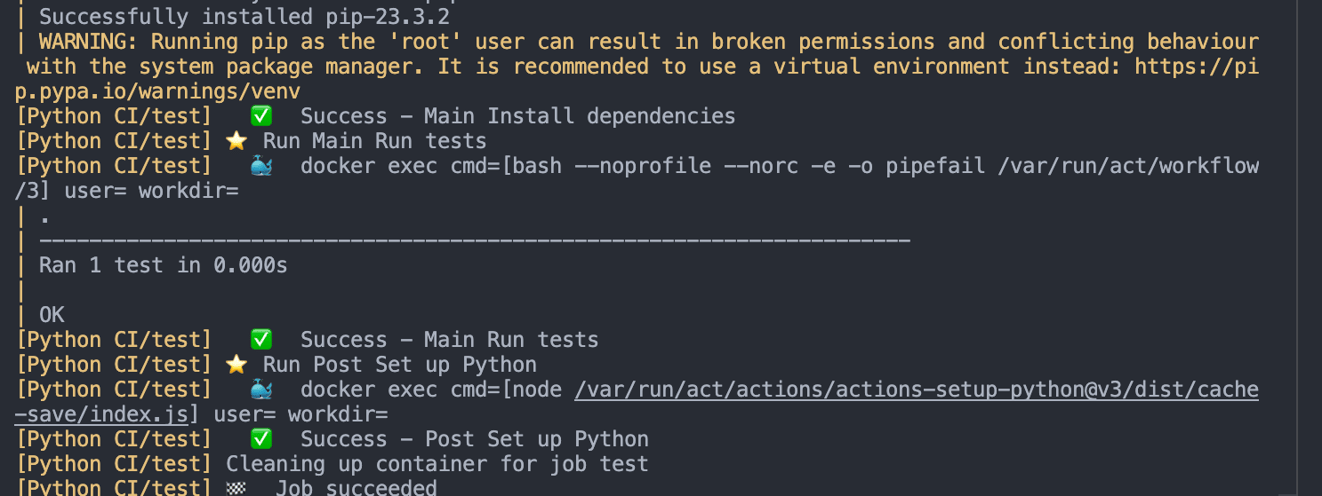Click the star icon before Run Post Set up Python

pyautogui.click(x=236, y=365)
